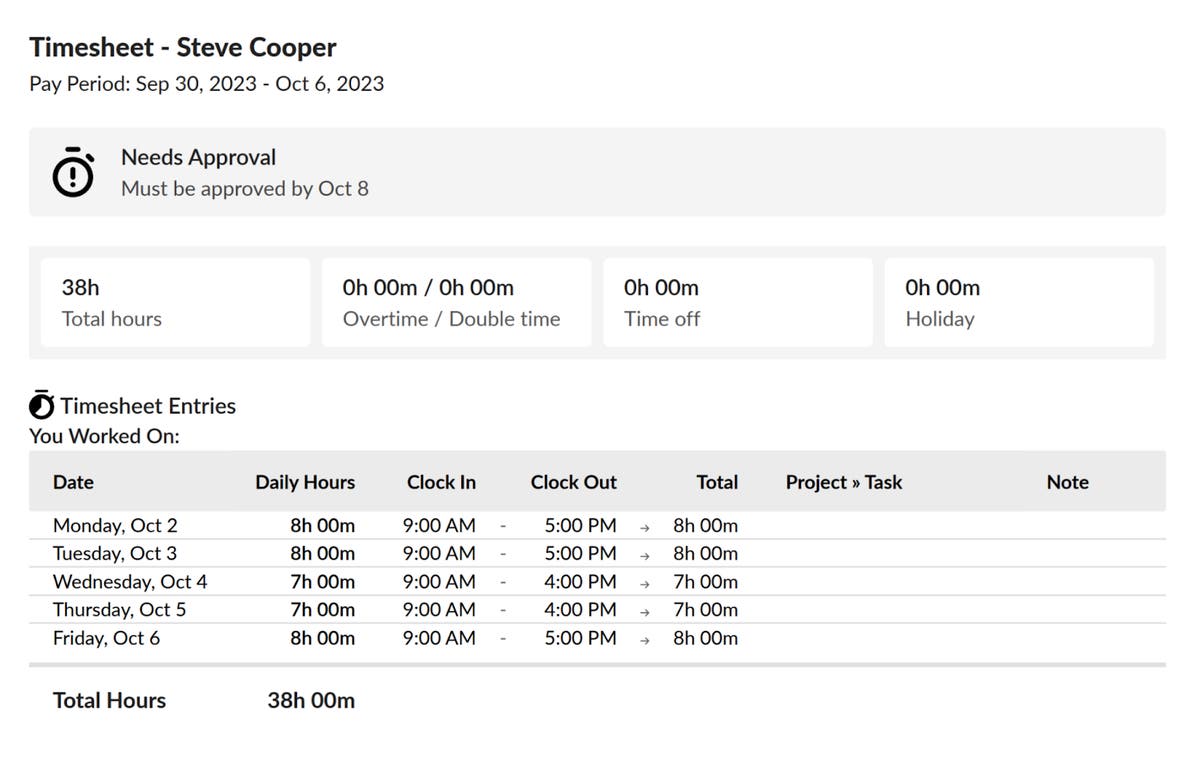The height and width of the screenshot is (757, 1200).
Task: Select the Holiday summary card
Action: pos(1019,301)
